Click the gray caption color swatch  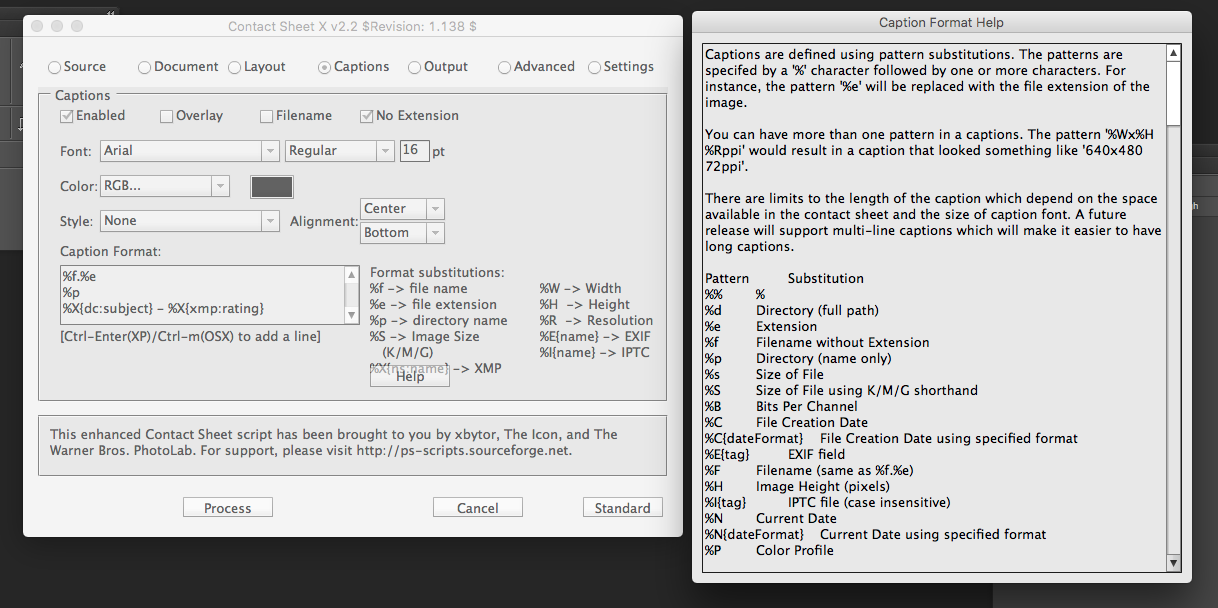click(x=272, y=187)
